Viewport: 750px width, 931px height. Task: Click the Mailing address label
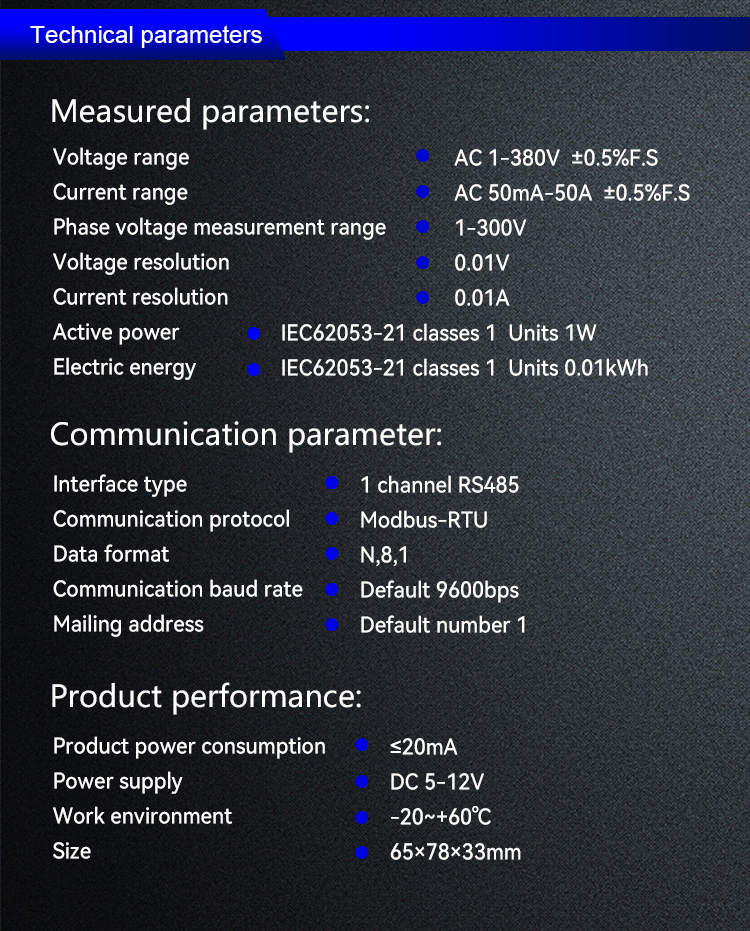point(128,625)
